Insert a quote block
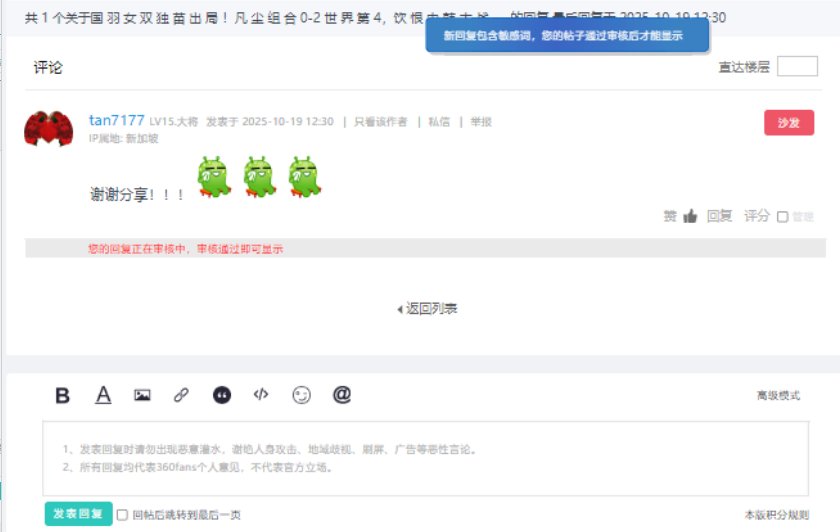 click(222, 395)
